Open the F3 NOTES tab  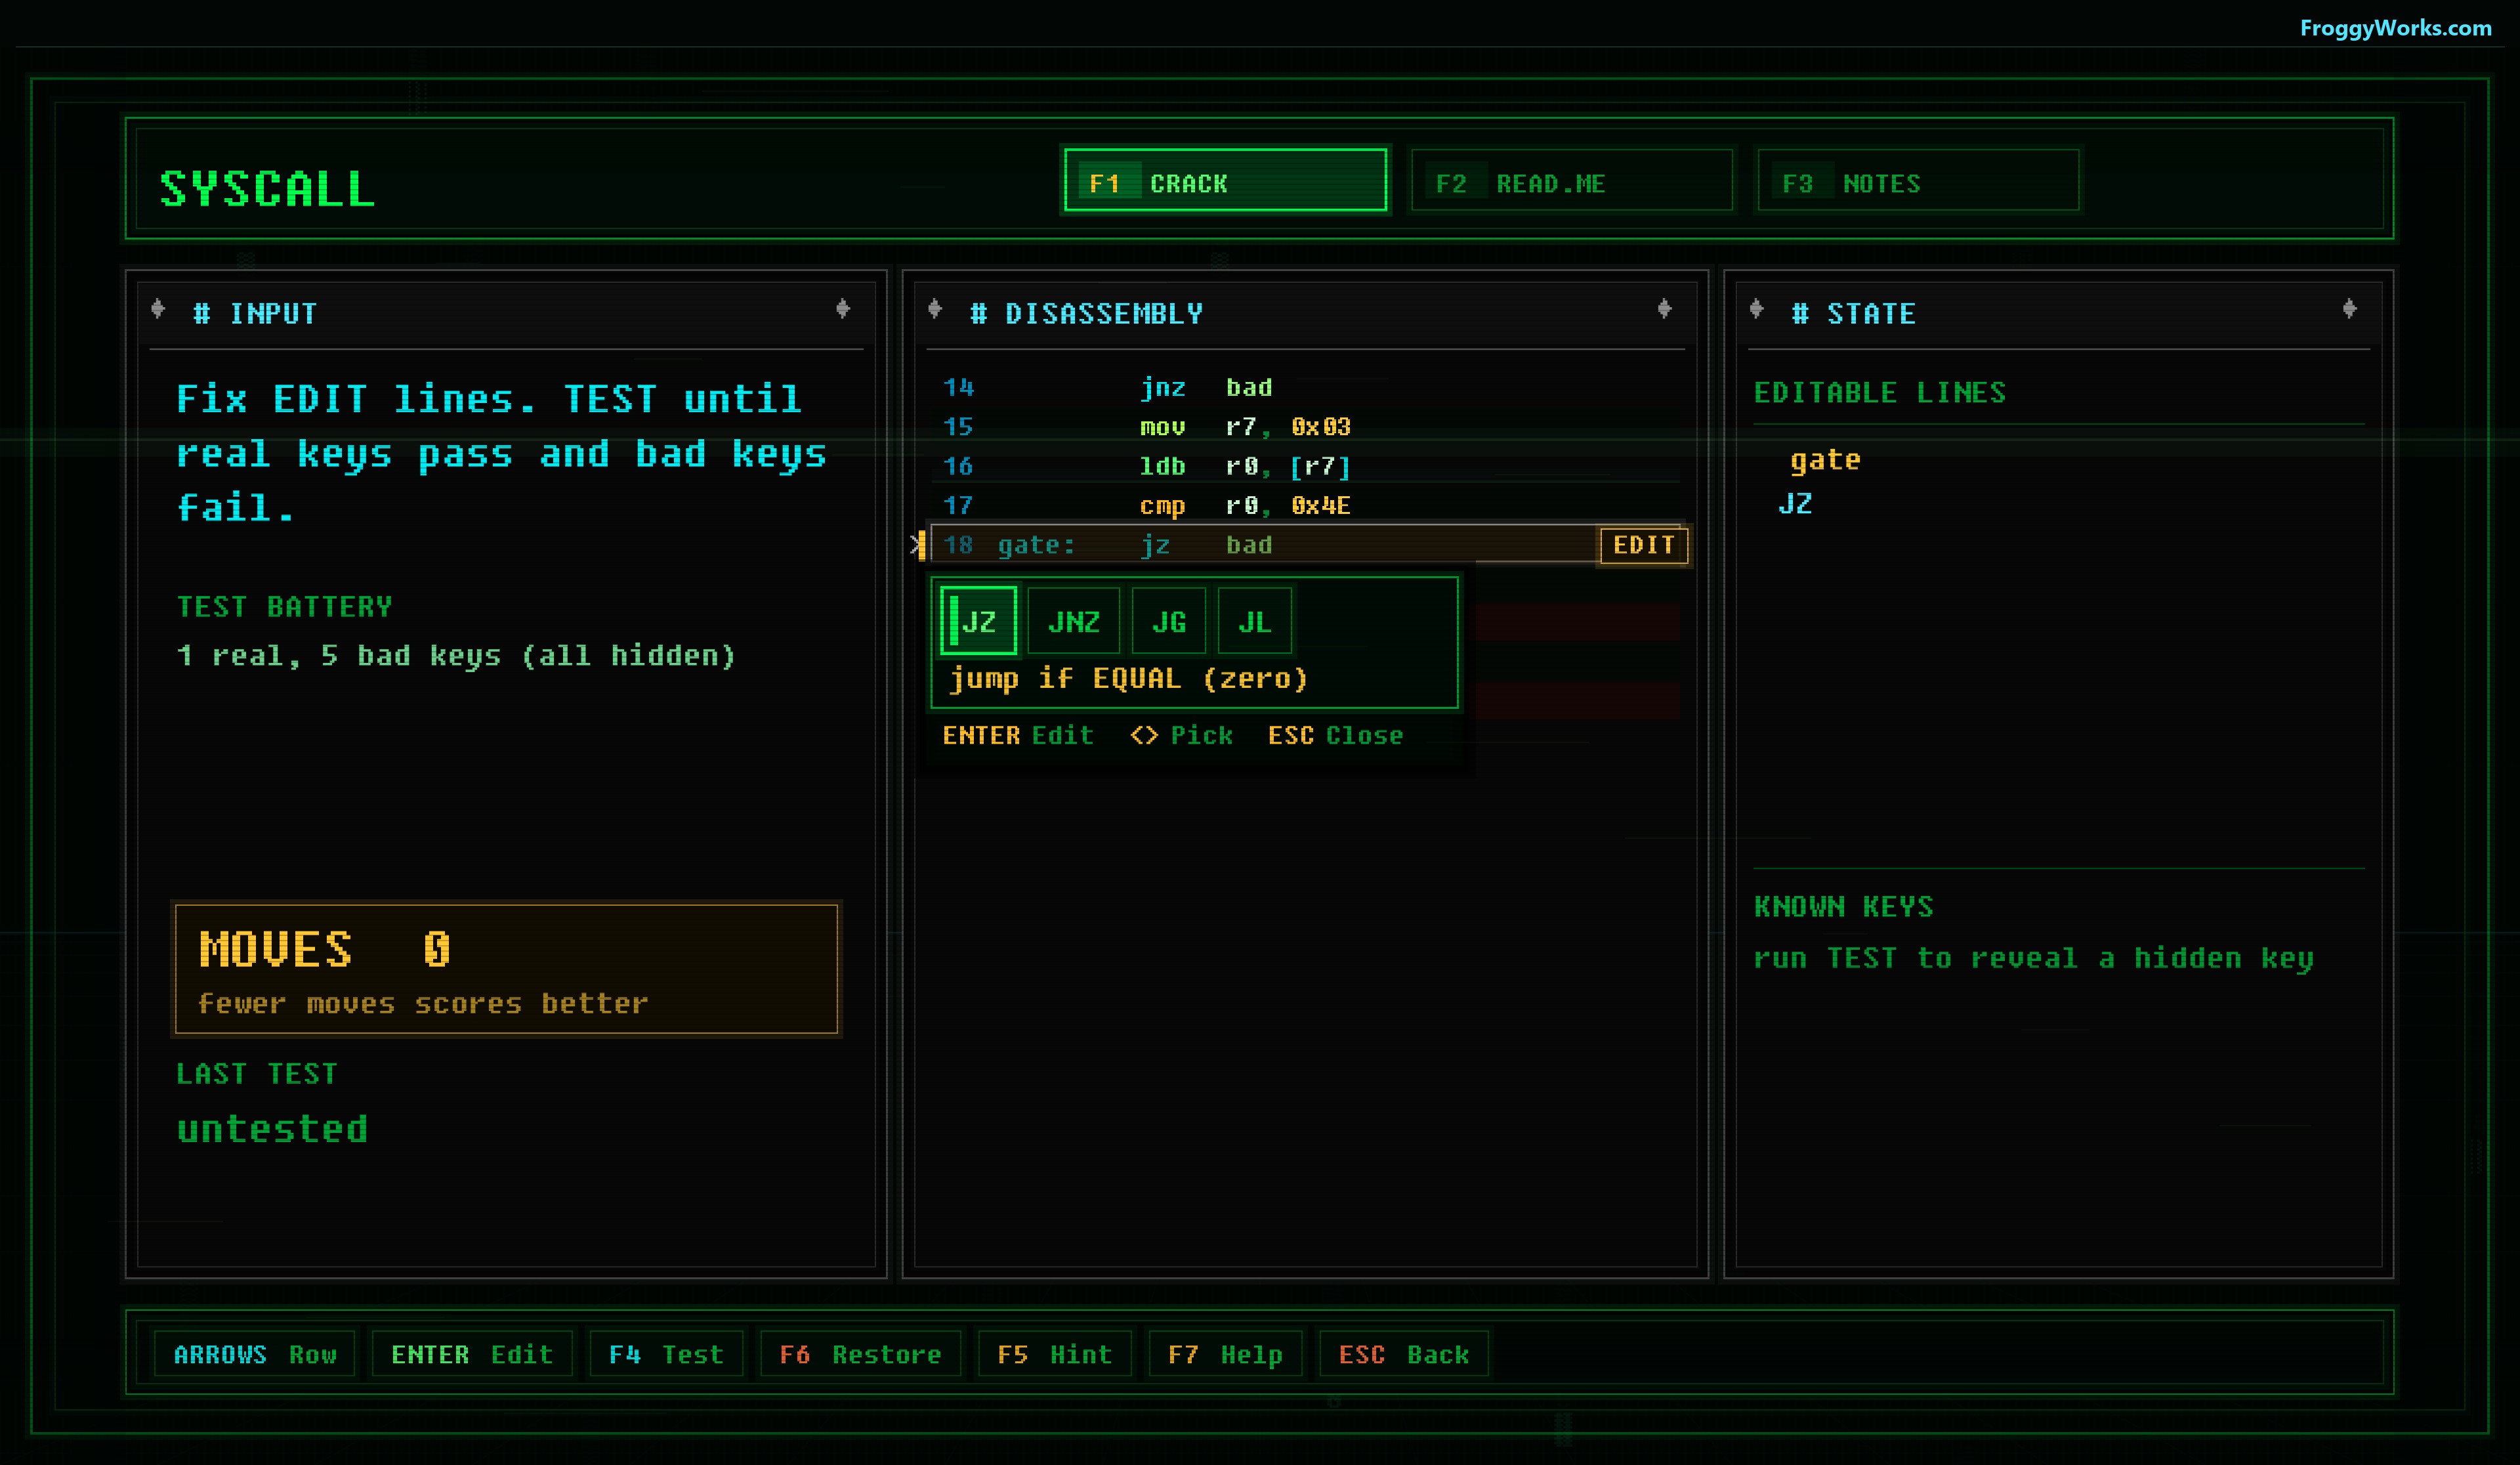[x=1918, y=181]
